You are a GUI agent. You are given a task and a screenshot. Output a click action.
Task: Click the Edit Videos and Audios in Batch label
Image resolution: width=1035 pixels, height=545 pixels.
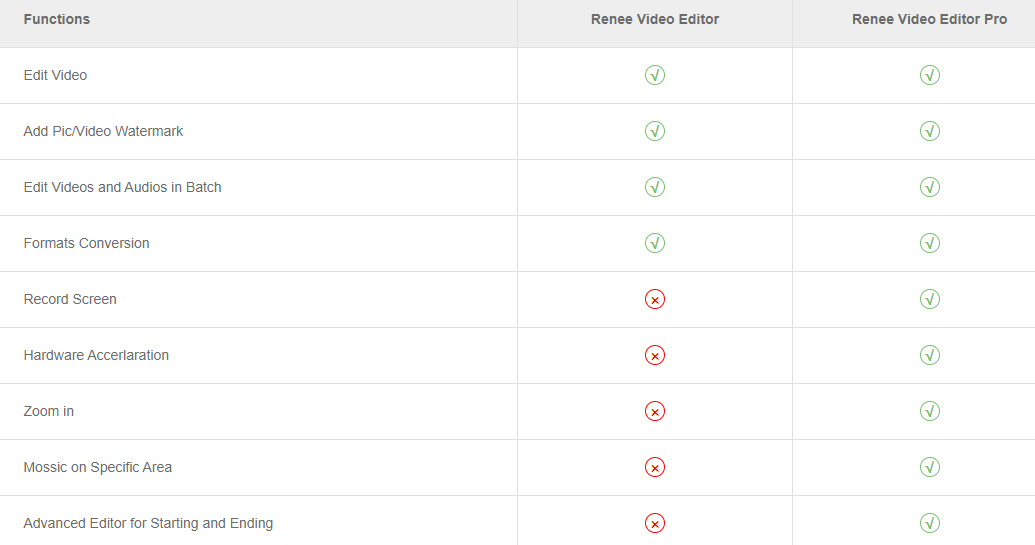[x=123, y=187]
